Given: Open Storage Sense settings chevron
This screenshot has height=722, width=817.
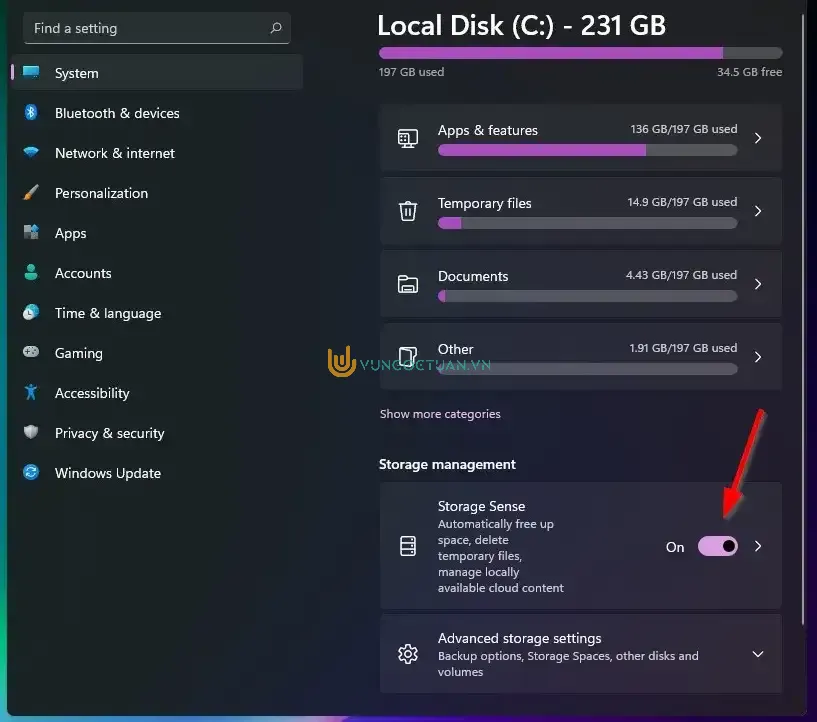Looking at the screenshot, I should [x=758, y=546].
